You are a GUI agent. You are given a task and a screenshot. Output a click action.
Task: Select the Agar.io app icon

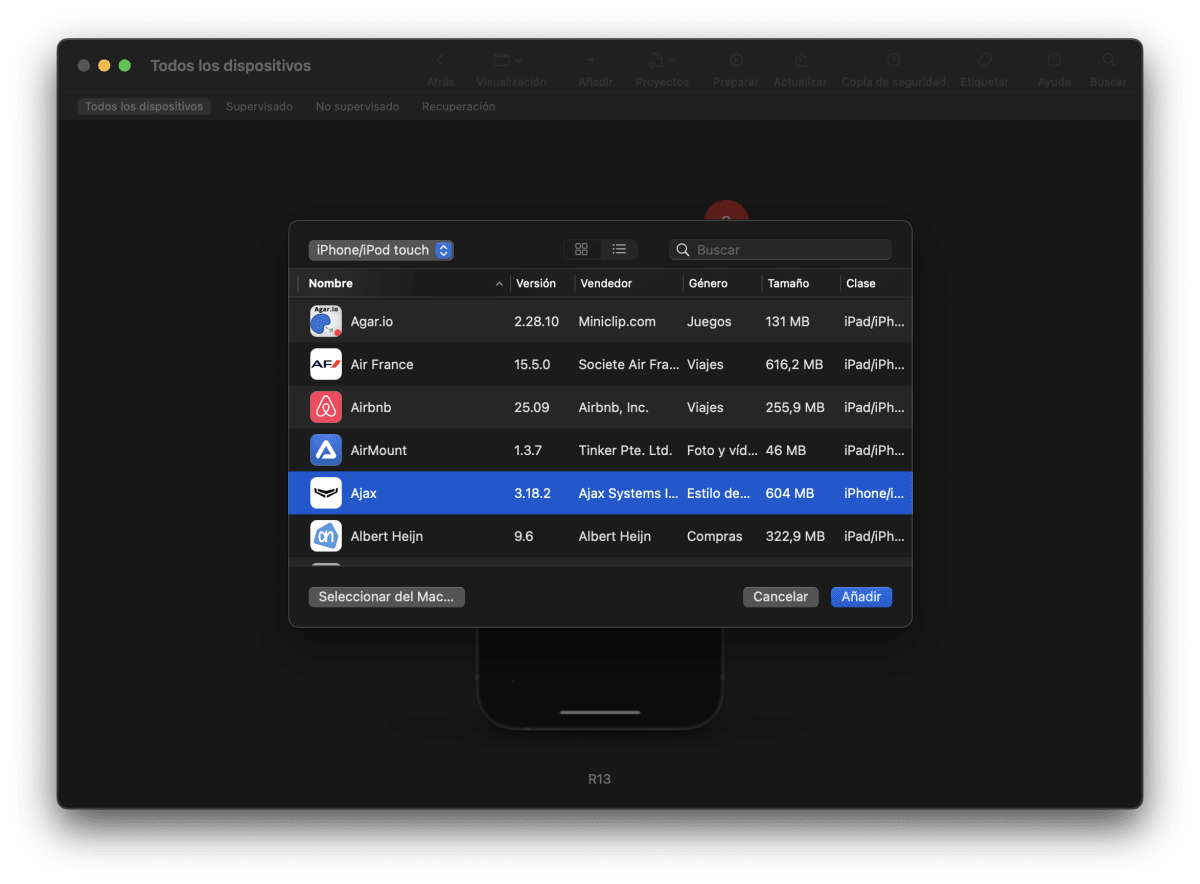326,321
